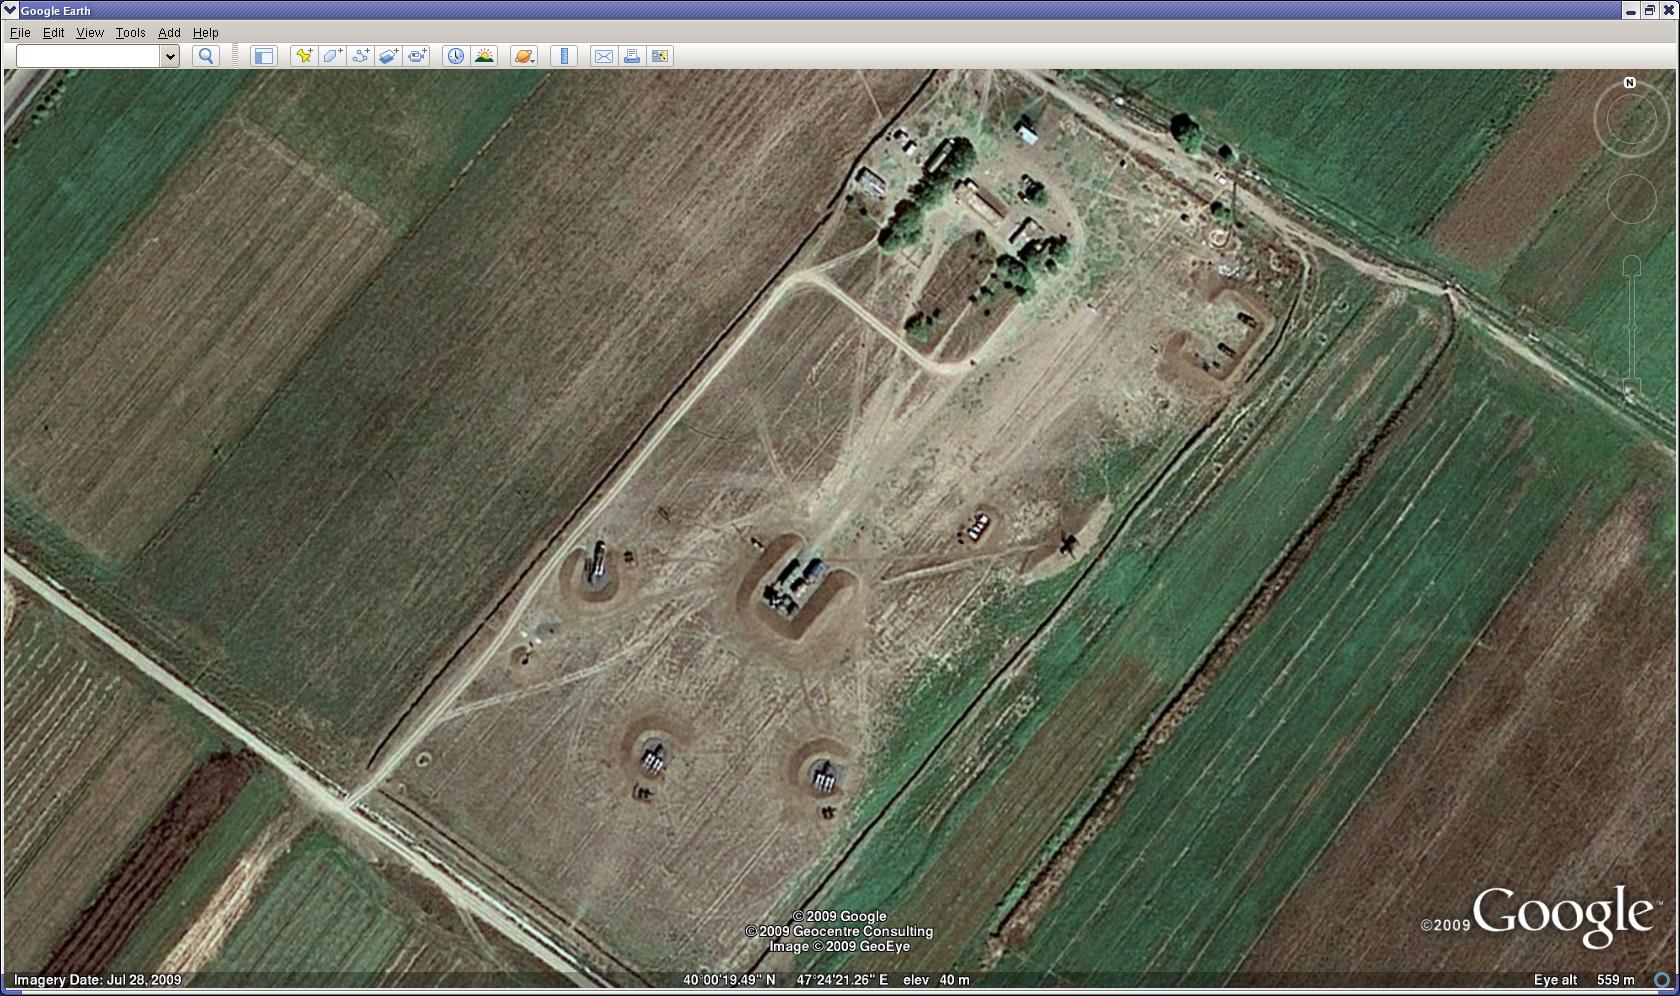This screenshot has width=1680, height=996.
Task: Click the search magnifier button
Action: (206, 56)
